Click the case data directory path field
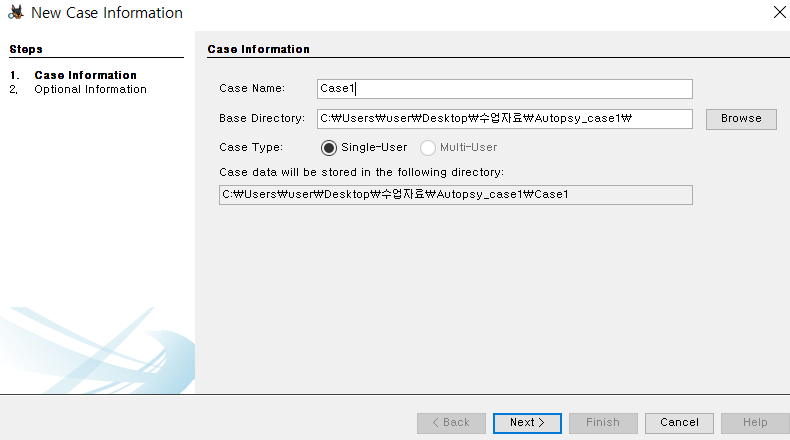This screenshot has height=440, width=790. 455,195
